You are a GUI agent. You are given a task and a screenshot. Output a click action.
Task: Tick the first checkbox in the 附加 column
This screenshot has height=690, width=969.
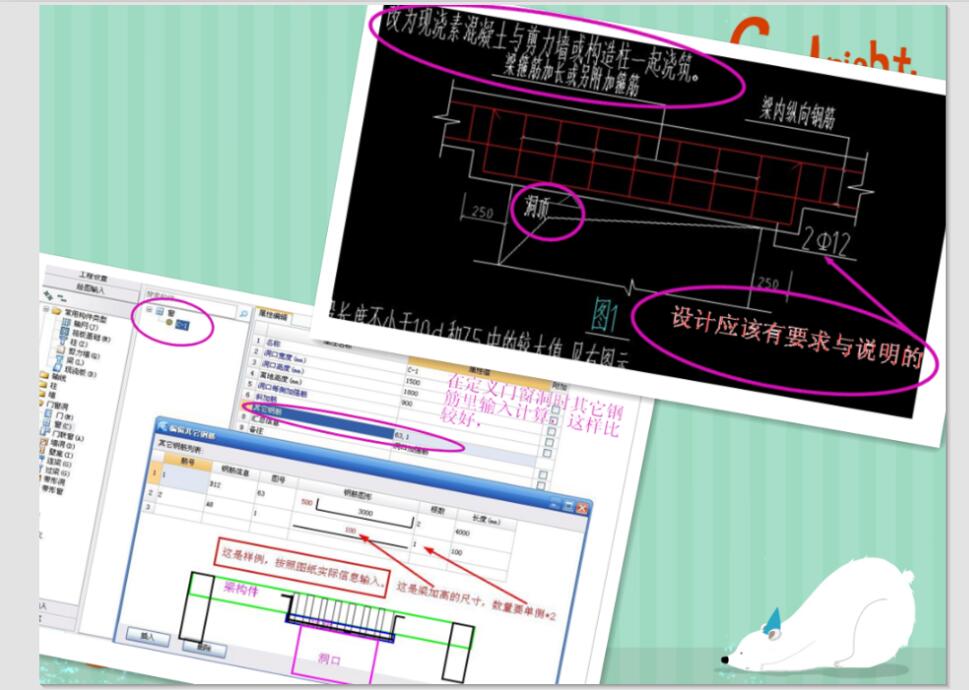[x=556, y=410]
